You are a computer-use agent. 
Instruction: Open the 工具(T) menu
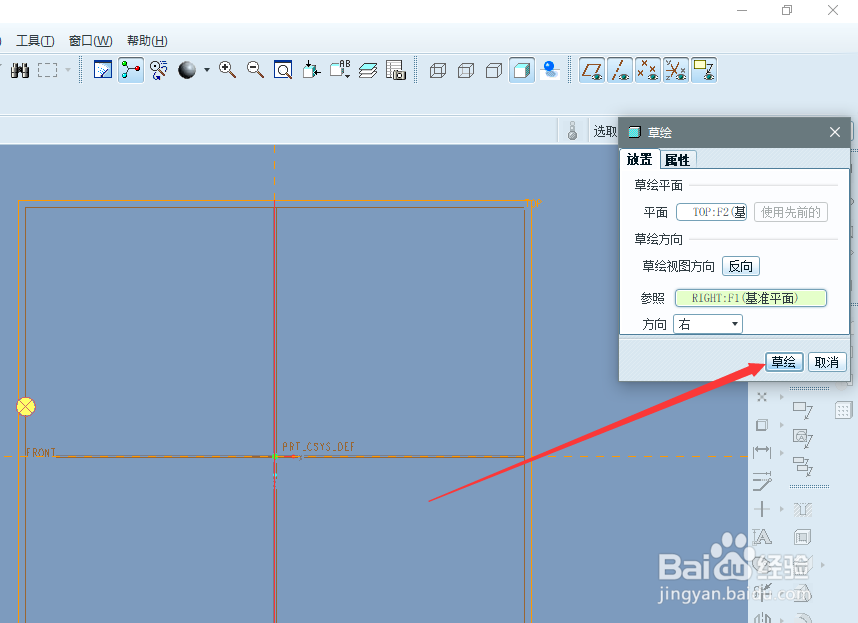pos(35,40)
